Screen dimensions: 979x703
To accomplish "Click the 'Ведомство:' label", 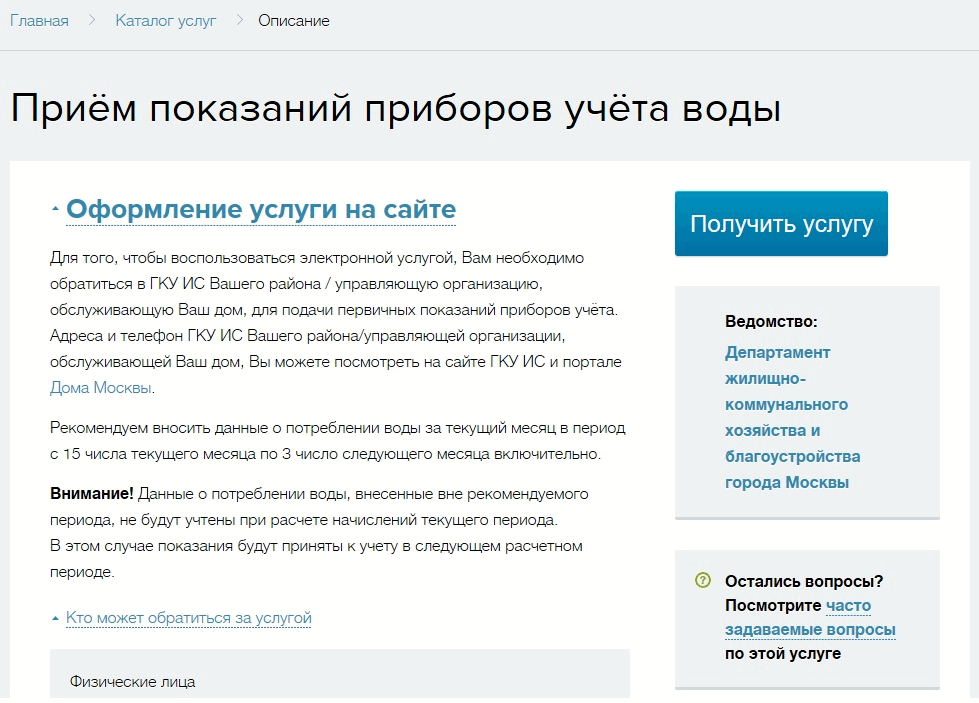I will tap(771, 322).
